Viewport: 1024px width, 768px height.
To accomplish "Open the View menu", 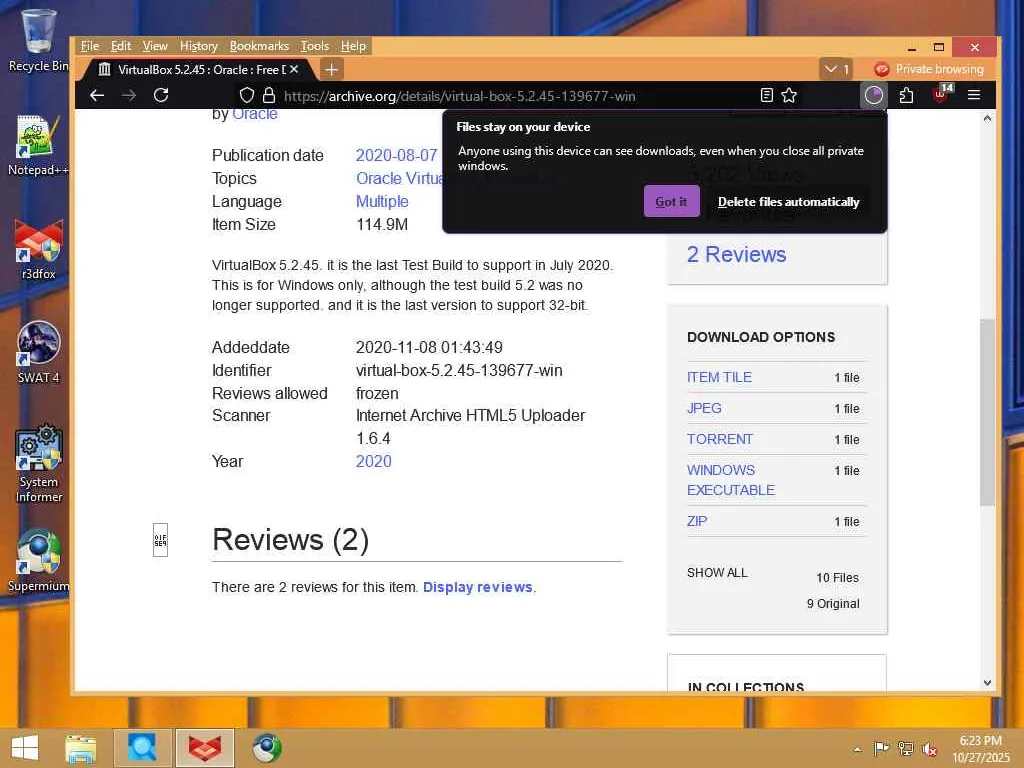I will point(155,46).
